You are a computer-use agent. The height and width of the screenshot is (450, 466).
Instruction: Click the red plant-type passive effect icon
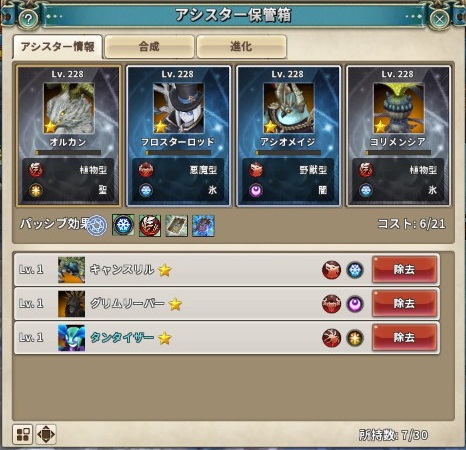coord(150,226)
